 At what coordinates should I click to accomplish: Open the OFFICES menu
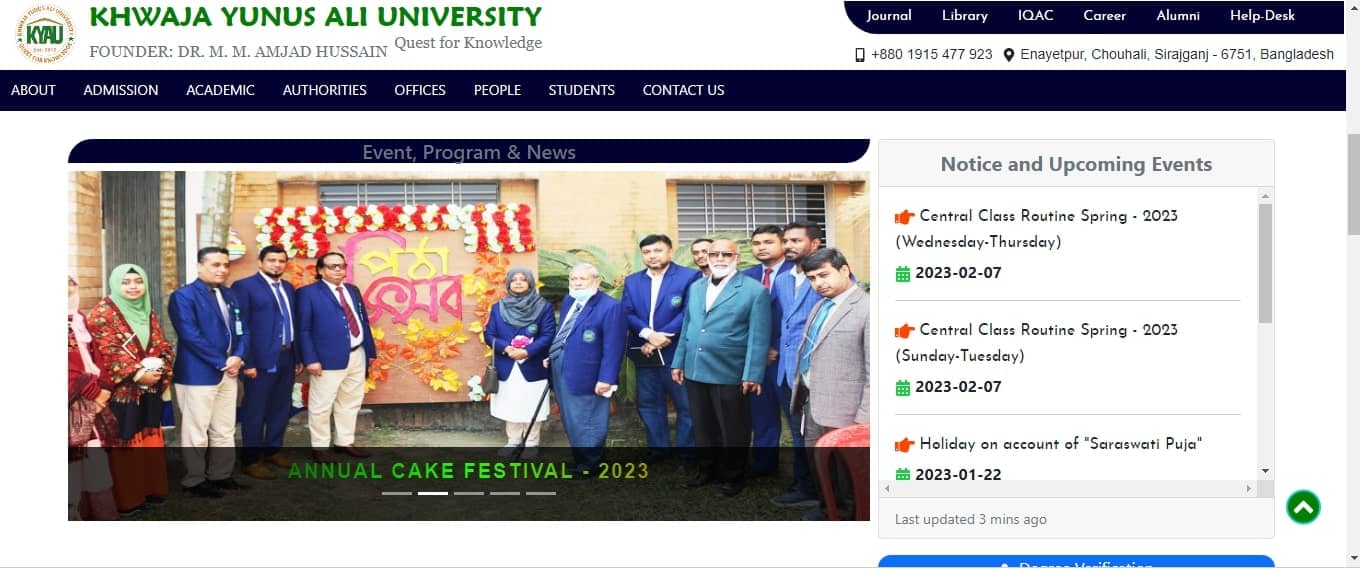click(420, 90)
